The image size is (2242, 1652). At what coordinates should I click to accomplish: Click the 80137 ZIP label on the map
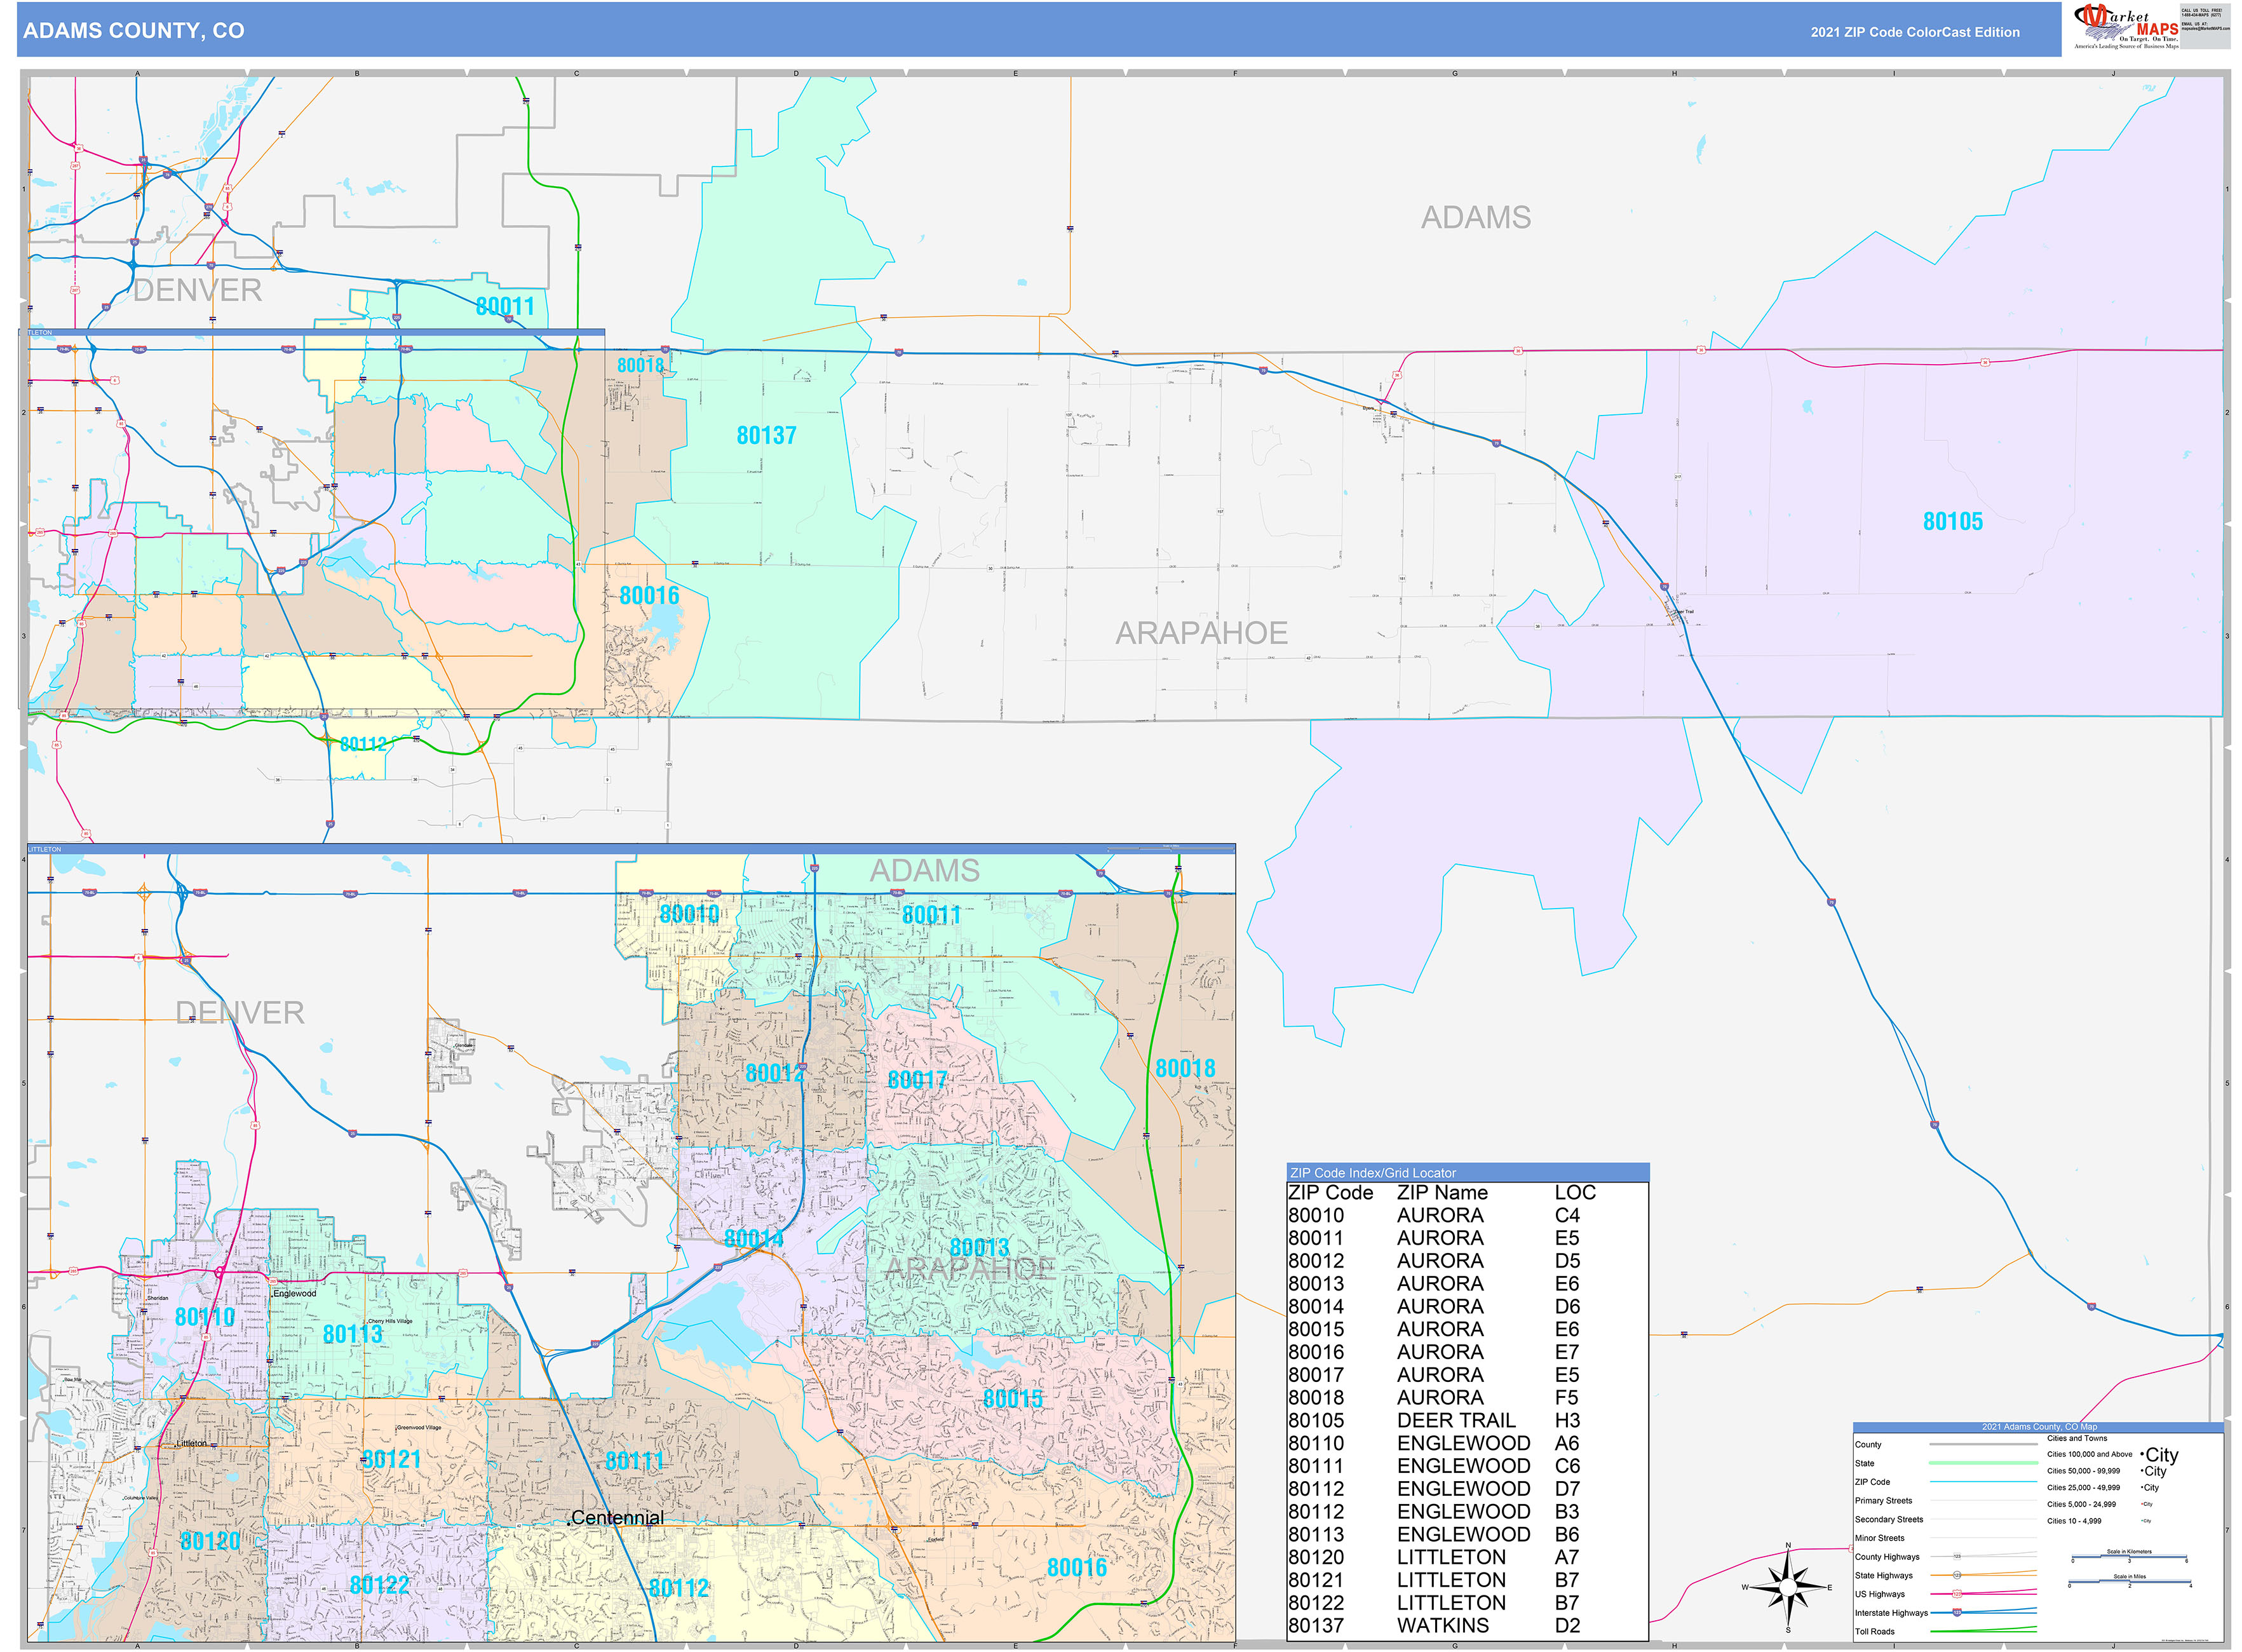(x=766, y=436)
